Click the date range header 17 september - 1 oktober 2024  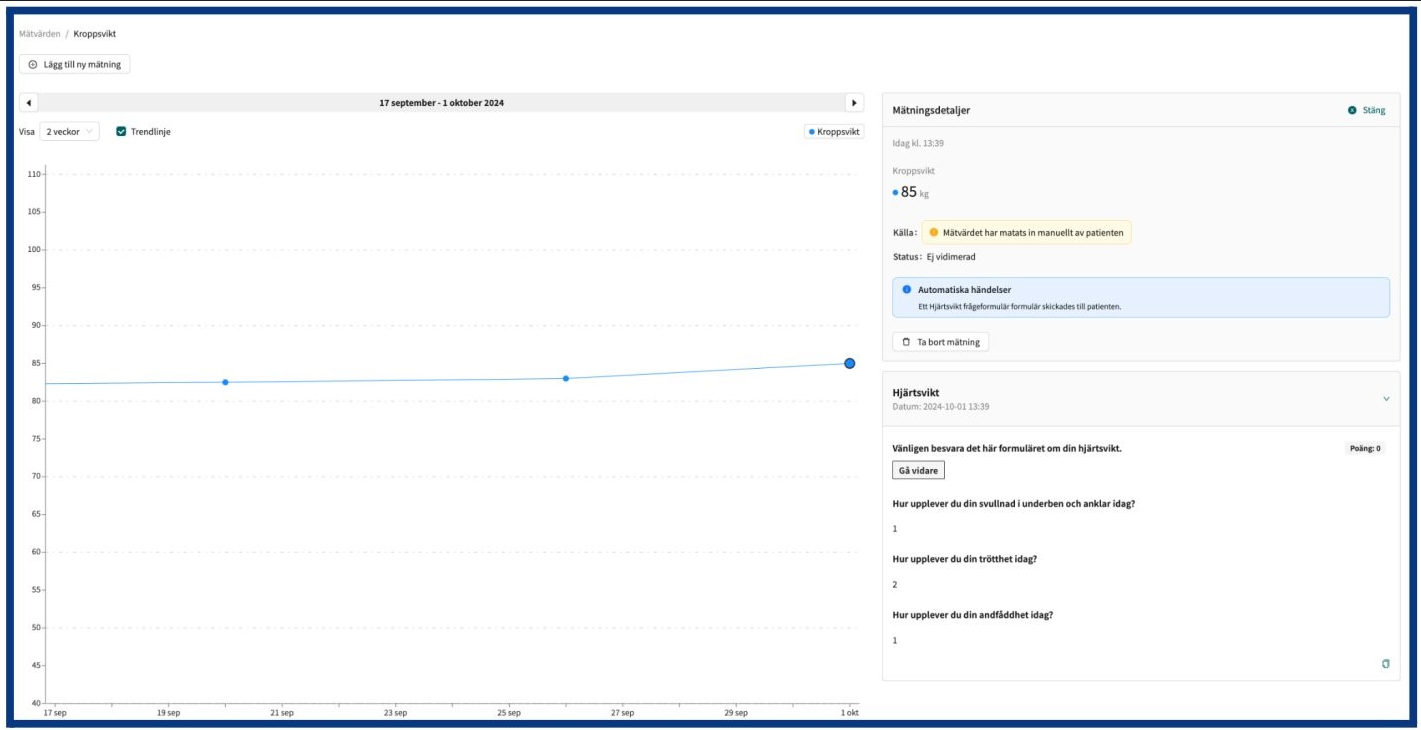(441, 103)
